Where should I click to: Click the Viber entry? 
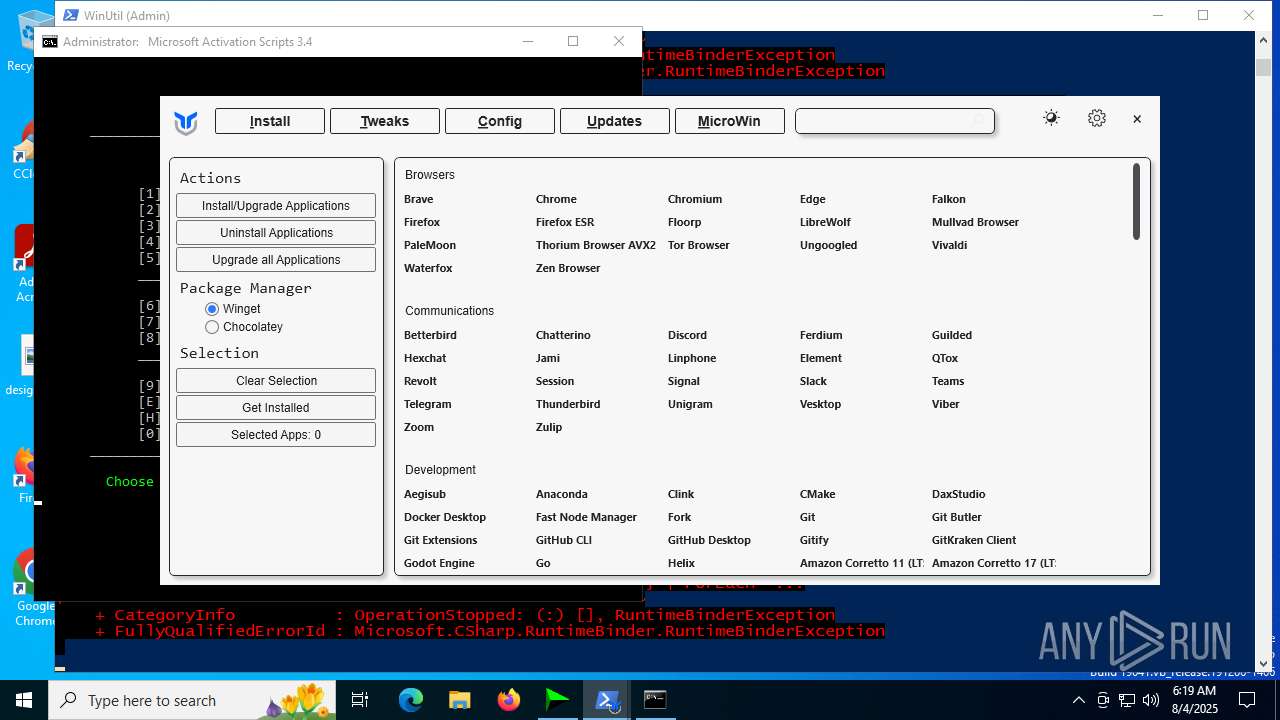pos(945,404)
